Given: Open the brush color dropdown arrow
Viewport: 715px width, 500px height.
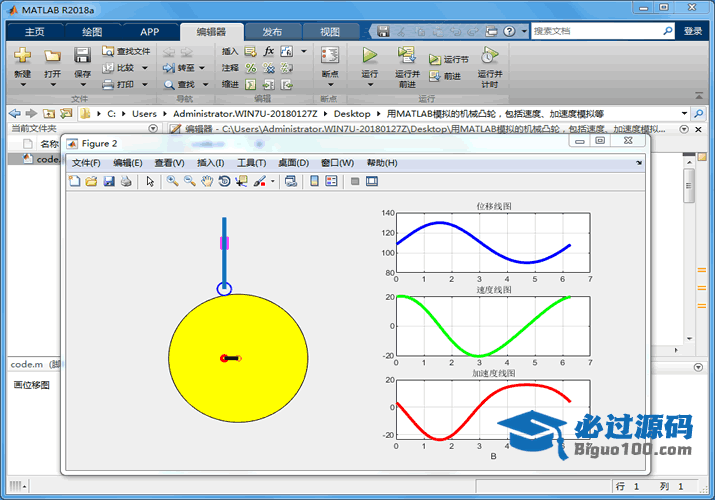Looking at the screenshot, I should pos(273,181).
